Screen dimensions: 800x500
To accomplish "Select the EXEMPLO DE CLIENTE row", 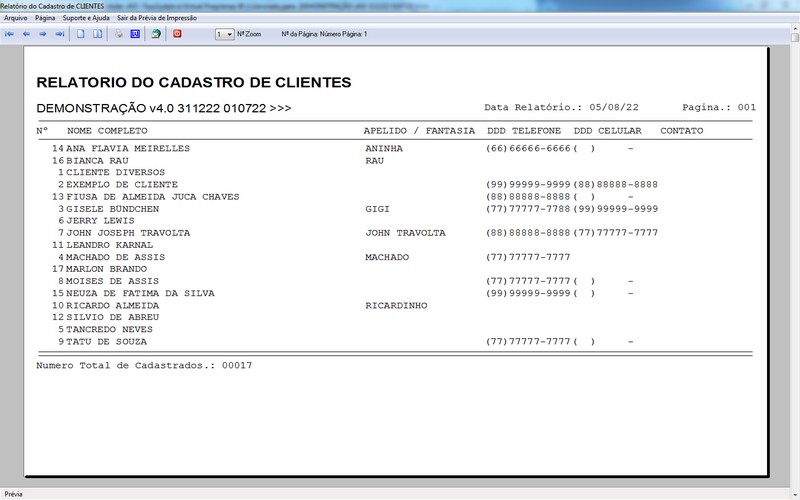I will pos(122,185).
